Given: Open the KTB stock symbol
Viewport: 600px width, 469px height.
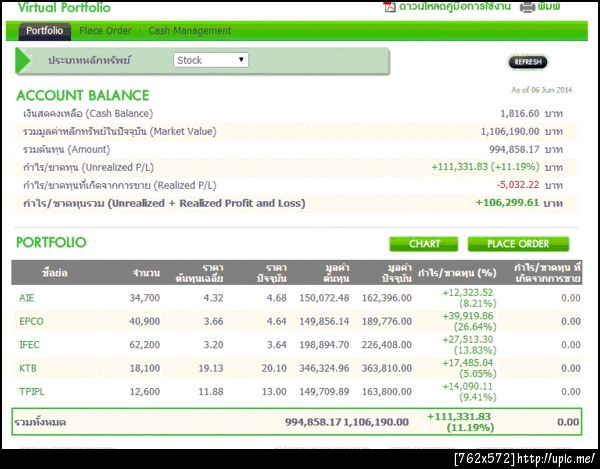Looking at the screenshot, I should [28, 368].
